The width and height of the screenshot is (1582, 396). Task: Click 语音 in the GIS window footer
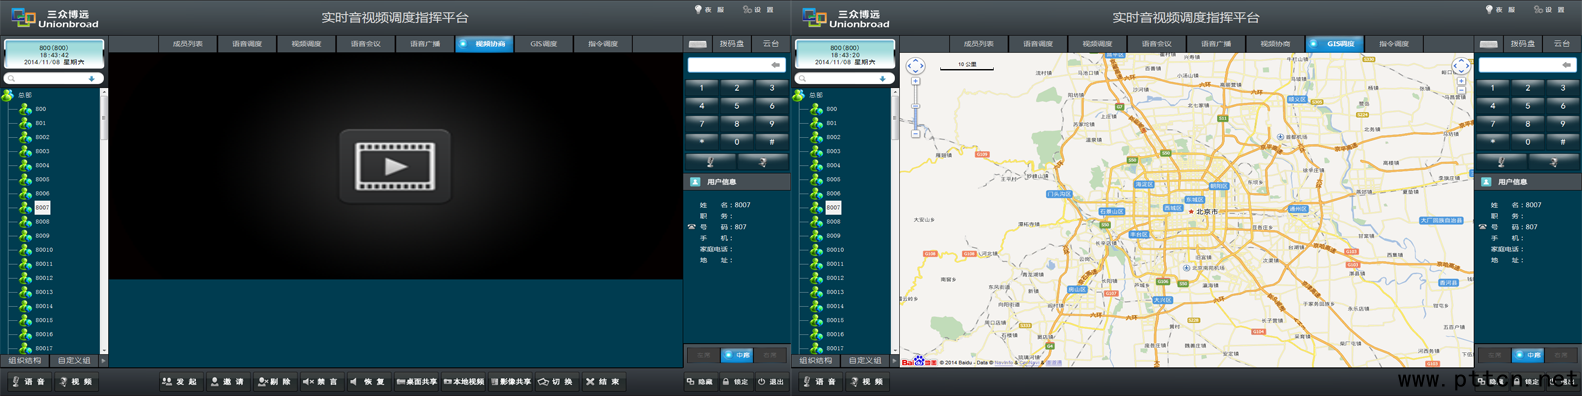coord(820,382)
